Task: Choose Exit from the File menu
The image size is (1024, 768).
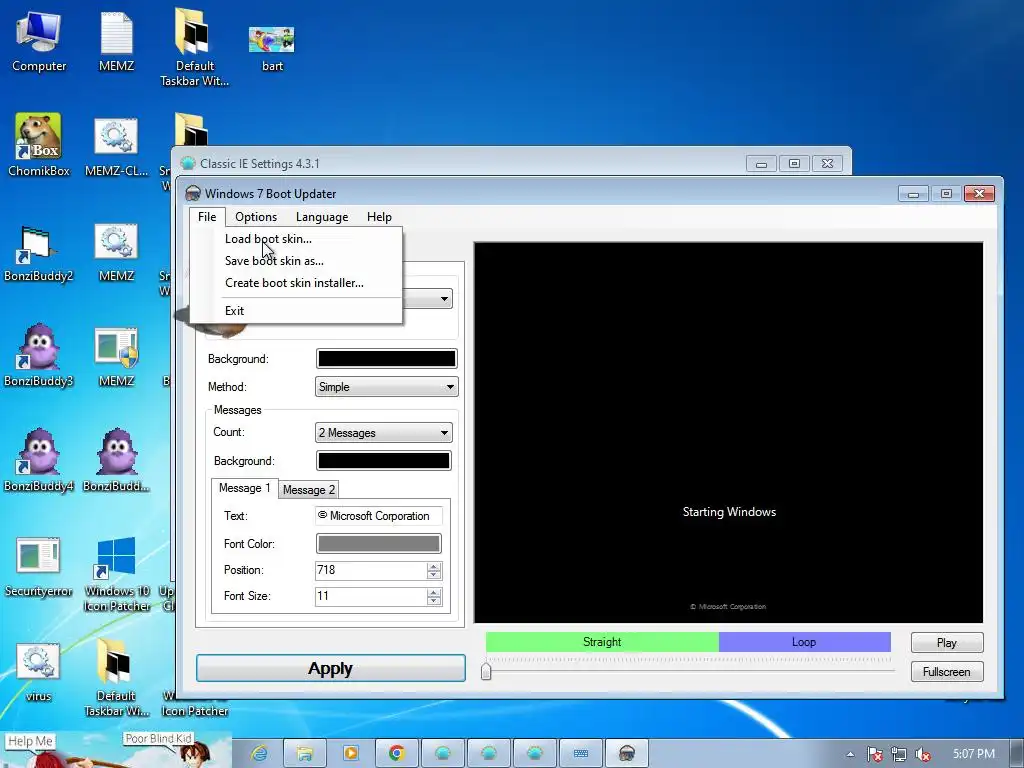Action: [296, 311]
